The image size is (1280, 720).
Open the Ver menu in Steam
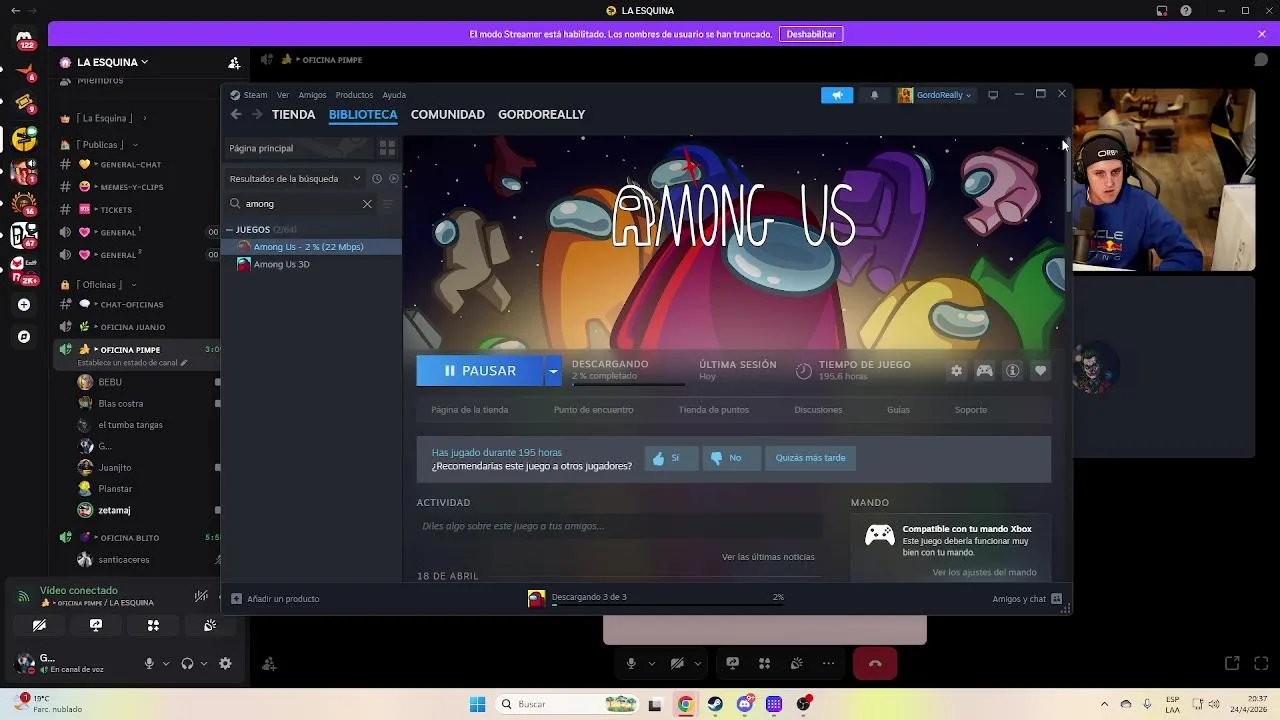[283, 95]
